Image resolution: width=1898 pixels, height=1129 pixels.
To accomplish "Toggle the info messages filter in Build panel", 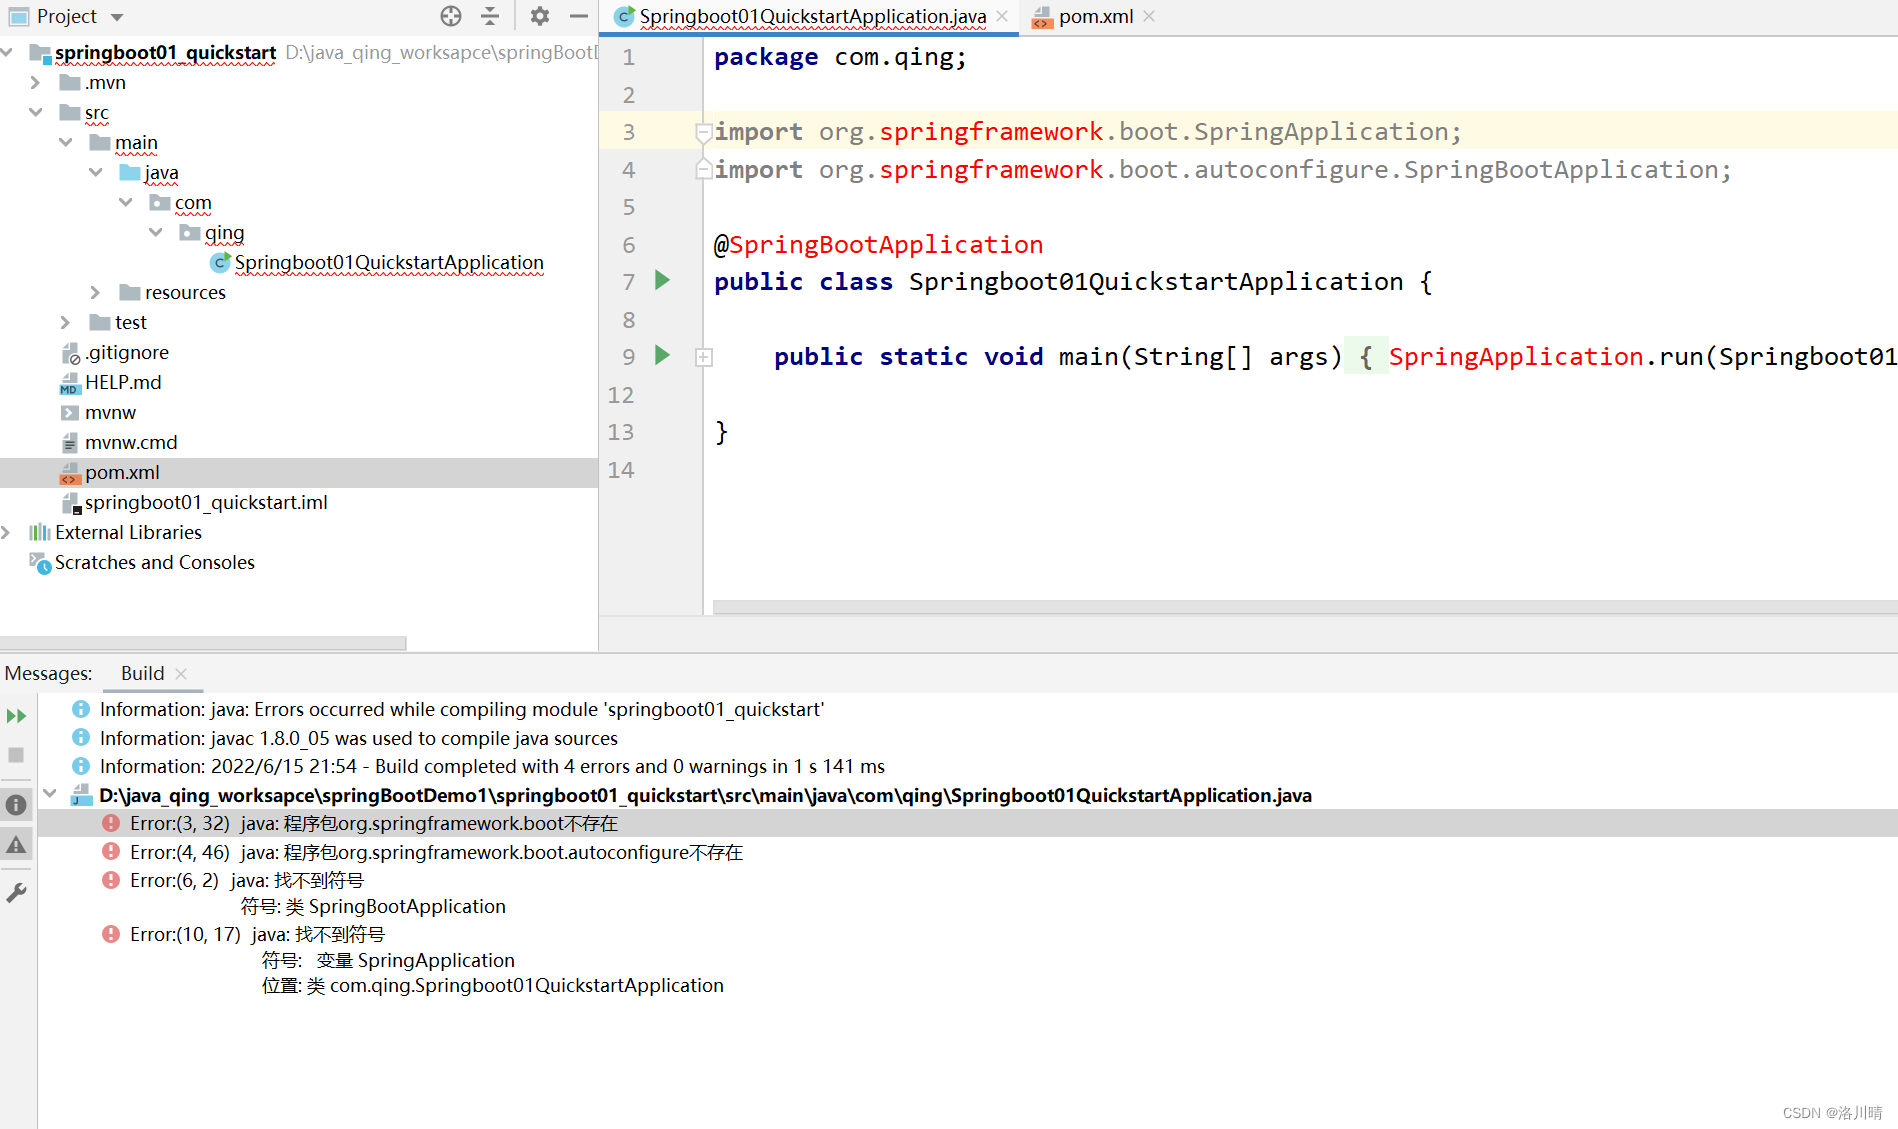I will tap(16, 804).
